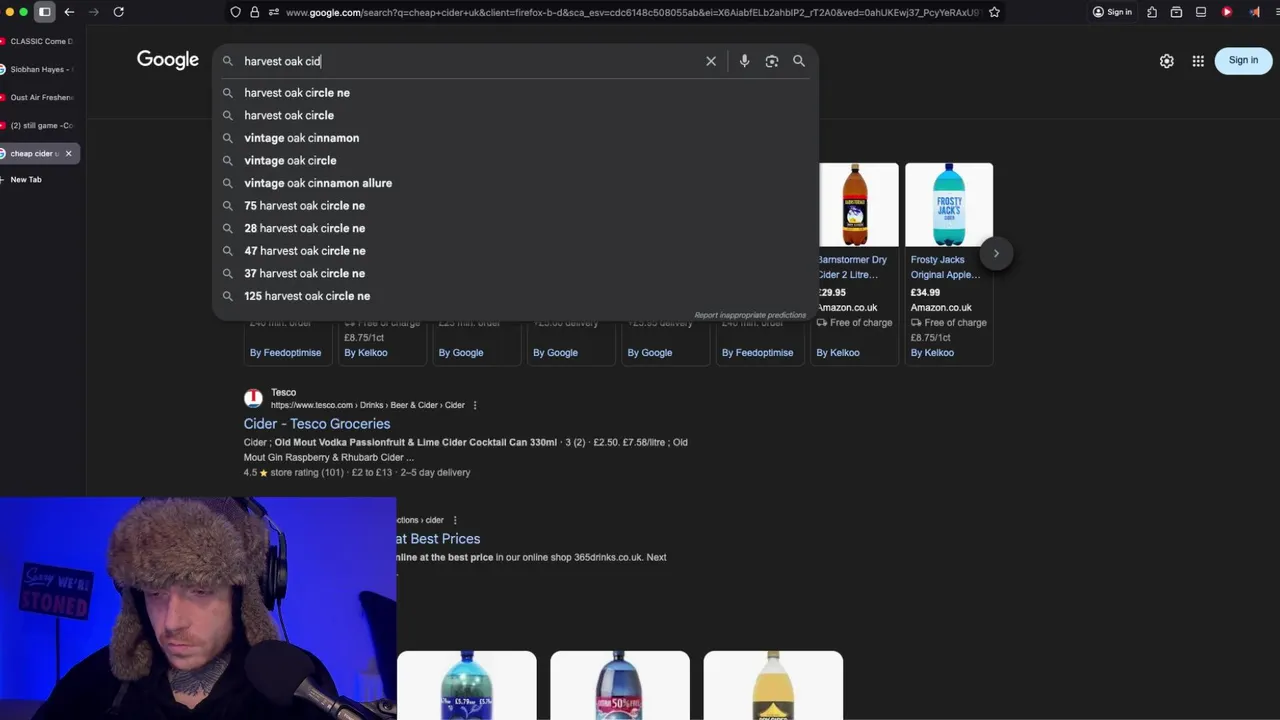Select suggestion 'vintage oak cinnamon allure'
The width and height of the screenshot is (1280, 720).
point(515,183)
